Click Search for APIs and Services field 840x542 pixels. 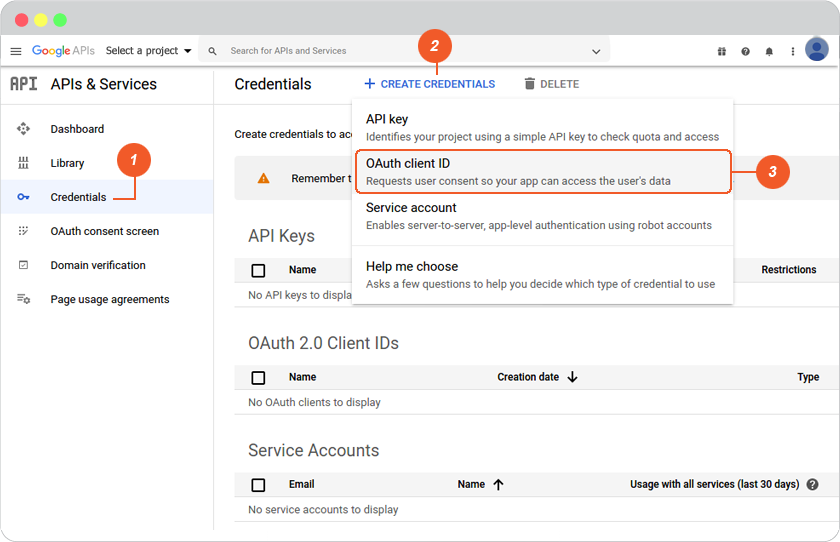[403, 51]
